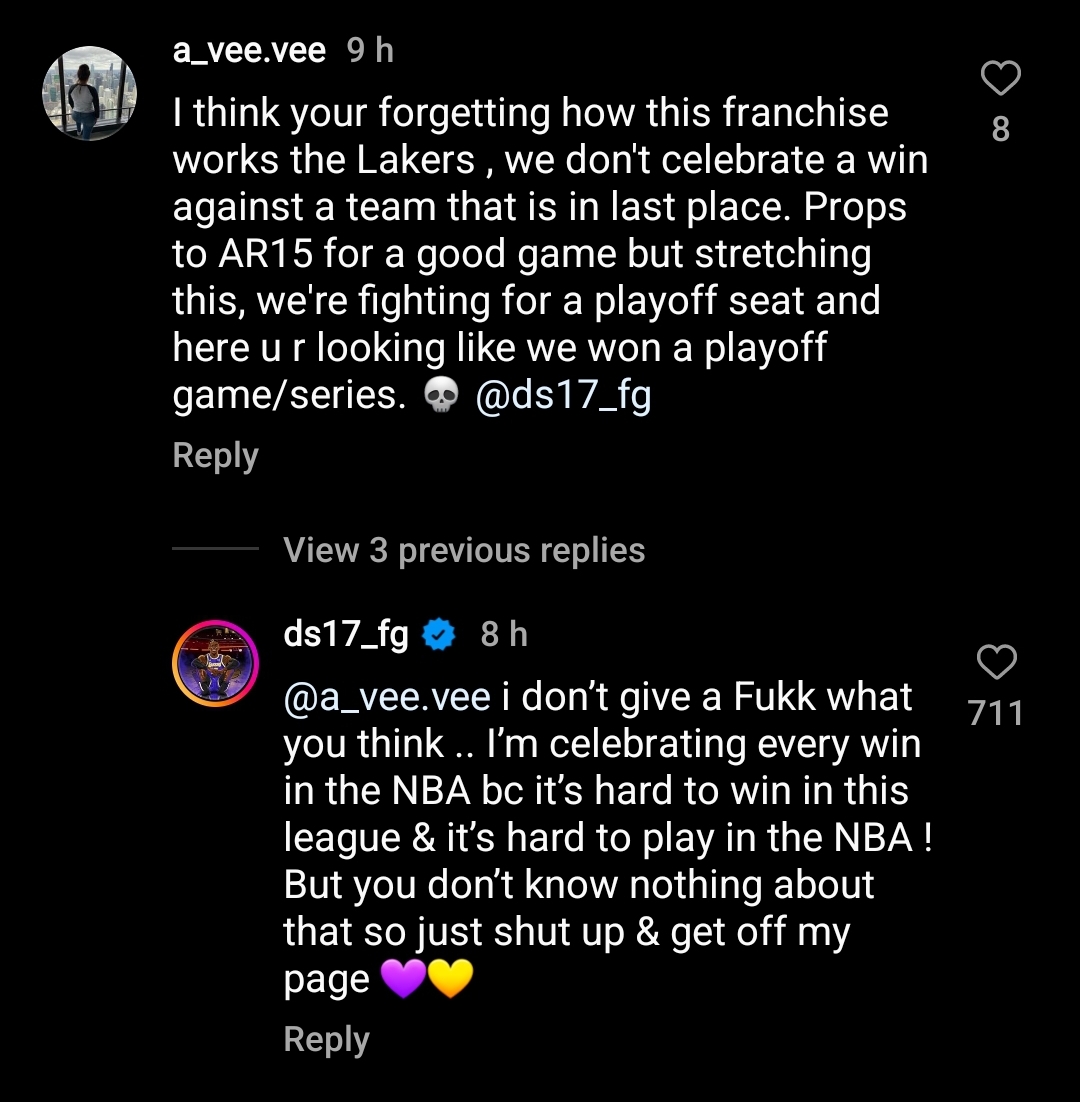Click the 9 h timestamp
Screen dimensions: 1080x1102
370,50
